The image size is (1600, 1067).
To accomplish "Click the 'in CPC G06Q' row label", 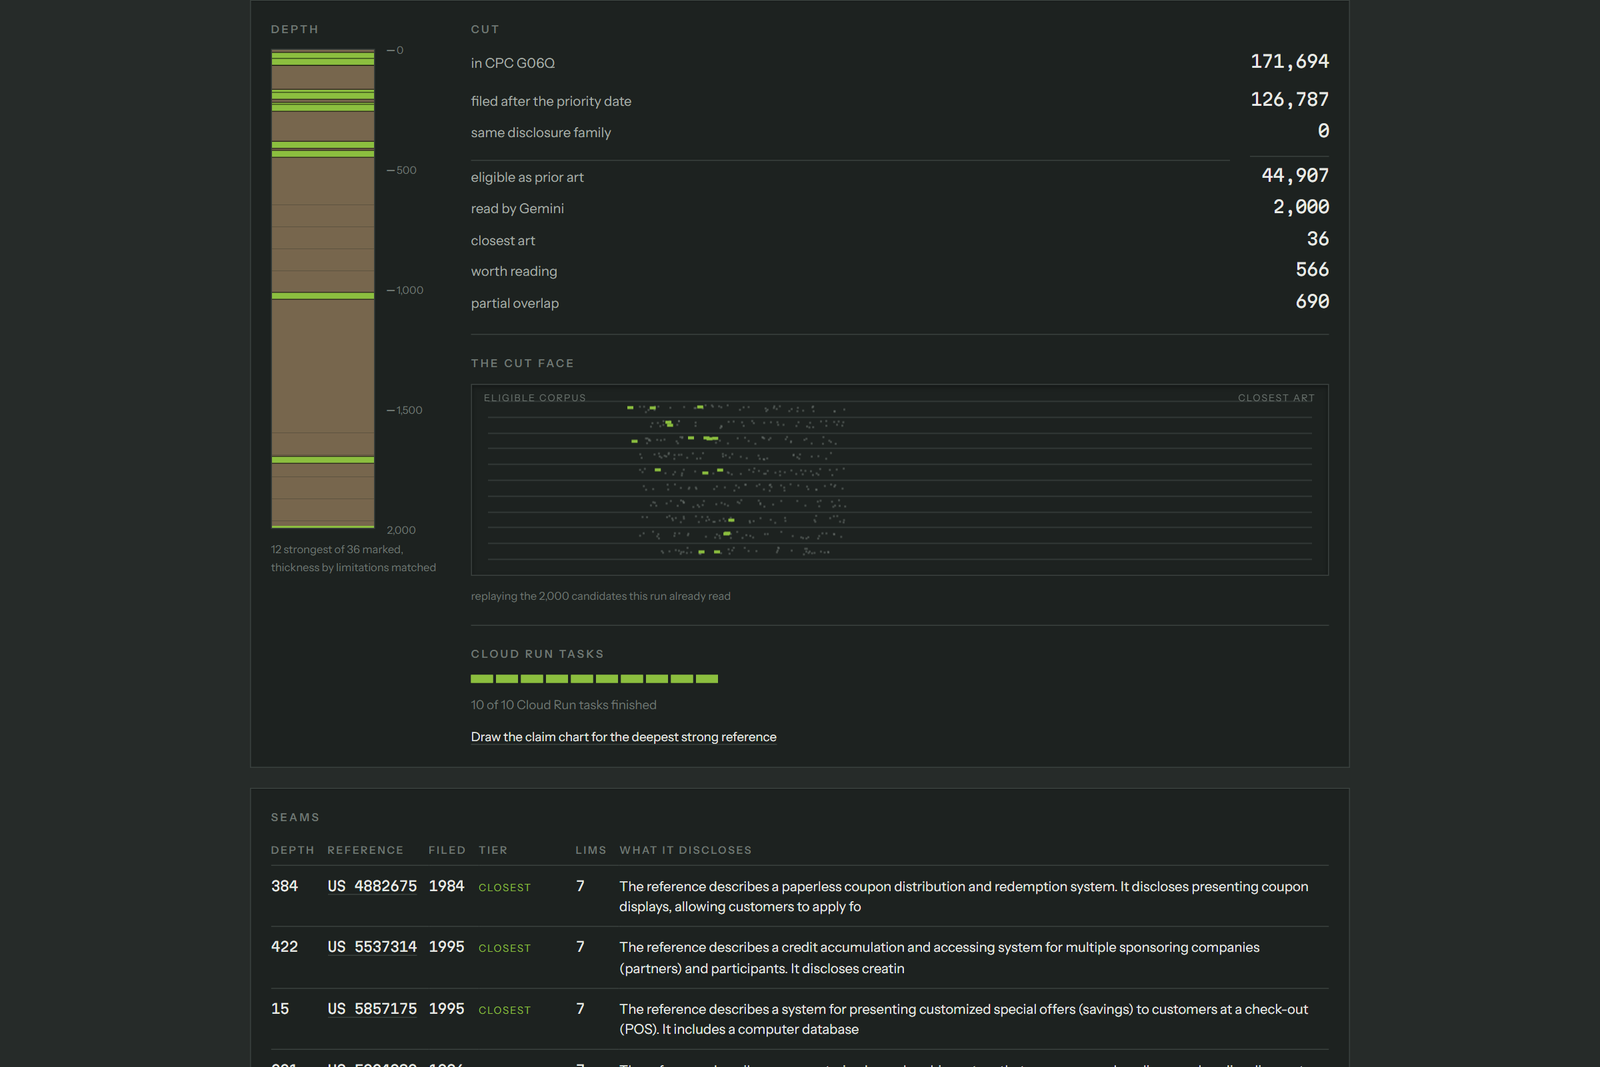I will tap(513, 63).
